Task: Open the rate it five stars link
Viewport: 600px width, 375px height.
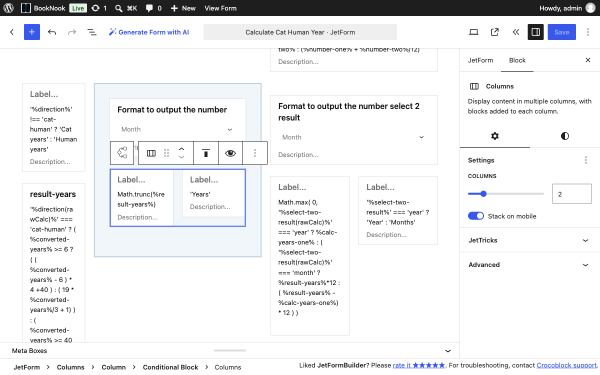Action: click(419, 365)
